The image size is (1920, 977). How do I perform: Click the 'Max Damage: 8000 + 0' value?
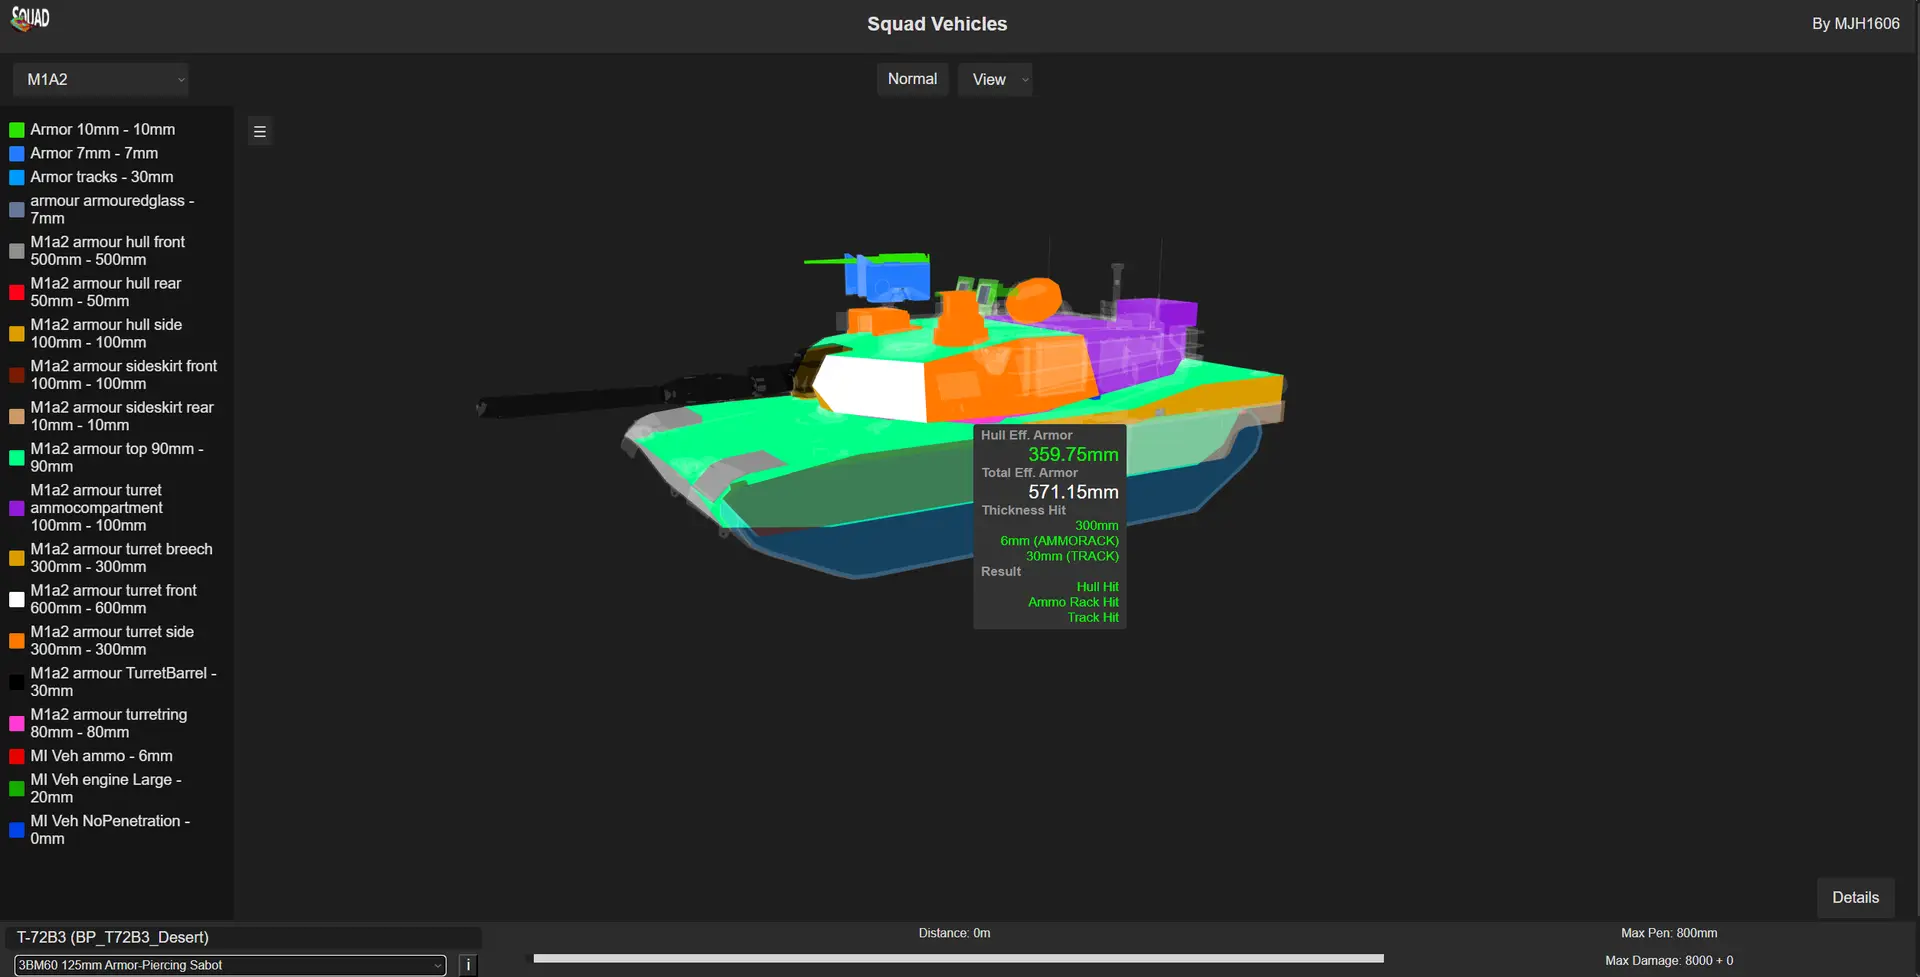pos(1668,961)
